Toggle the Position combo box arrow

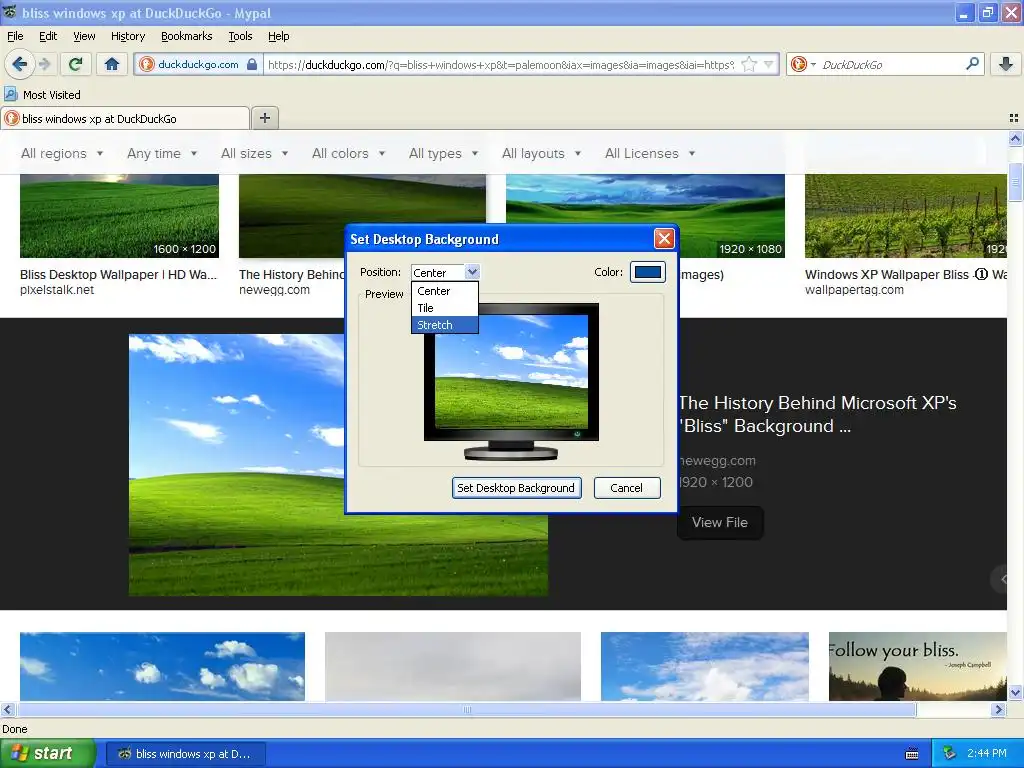click(x=472, y=272)
